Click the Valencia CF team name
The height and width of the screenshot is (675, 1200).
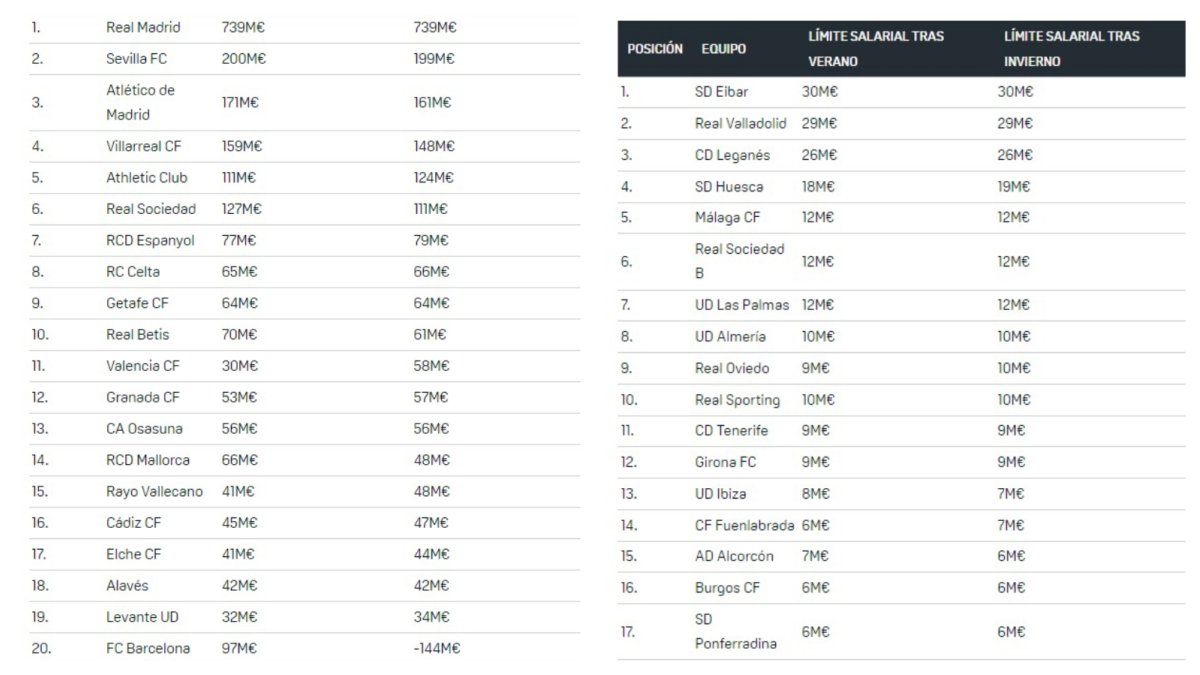[x=141, y=366]
